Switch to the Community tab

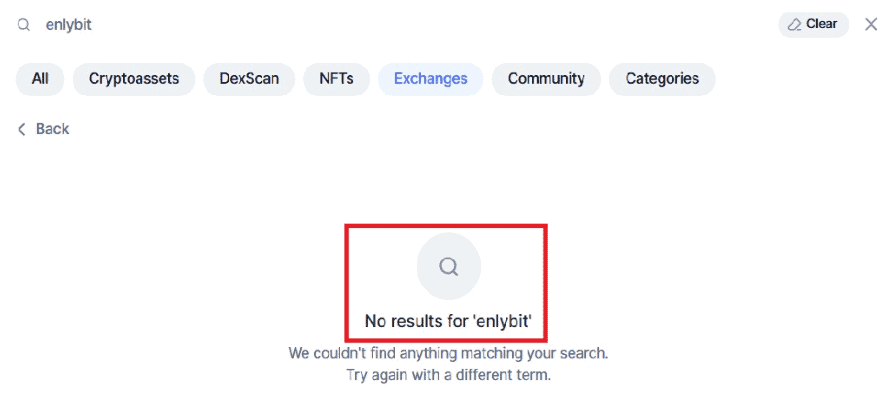tap(545, 79)
